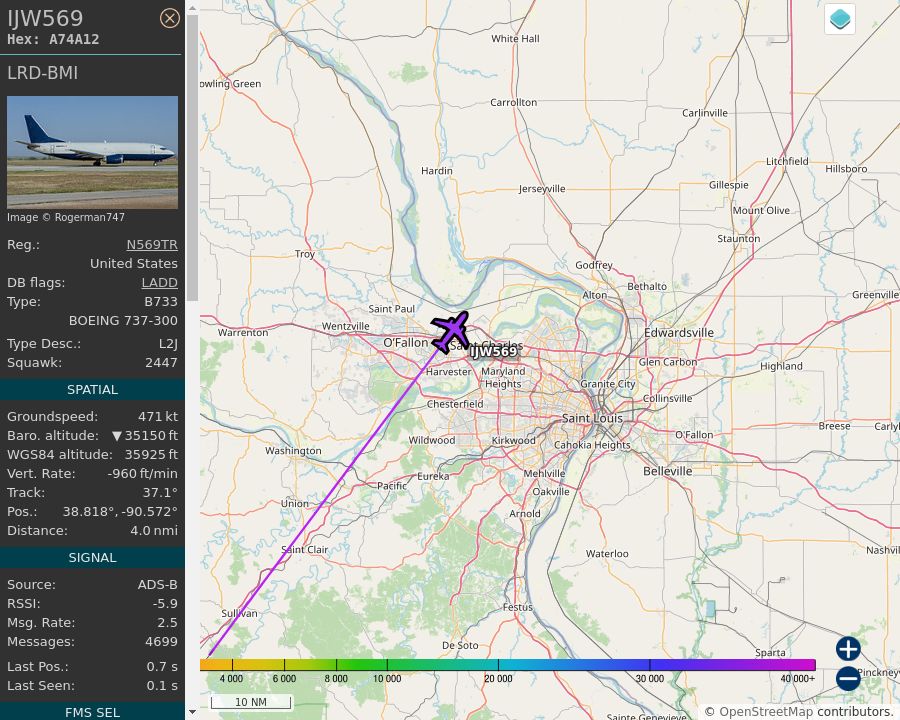Select the IJW569 aircraft icon on map
Viewport: 900px width, 720px height.
click(x=451, y=332)
